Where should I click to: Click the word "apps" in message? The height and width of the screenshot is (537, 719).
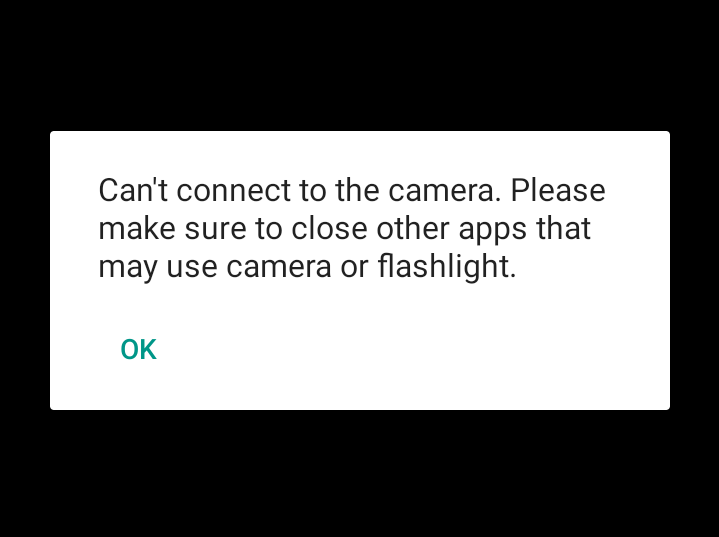point(493,230)
